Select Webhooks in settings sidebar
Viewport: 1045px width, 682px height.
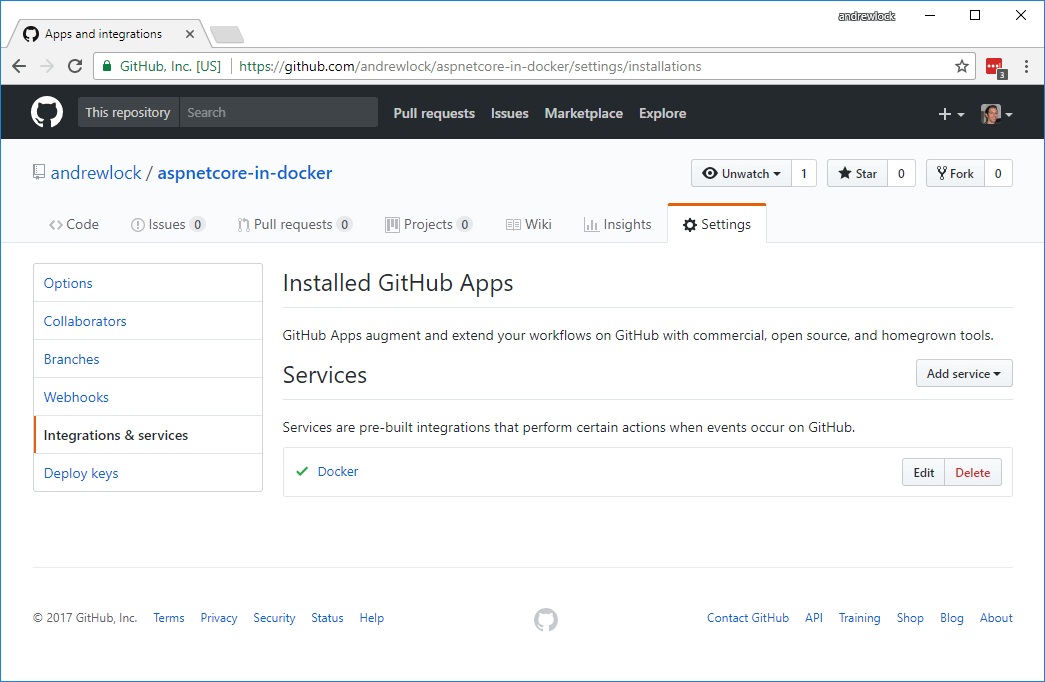click(148, 397)
